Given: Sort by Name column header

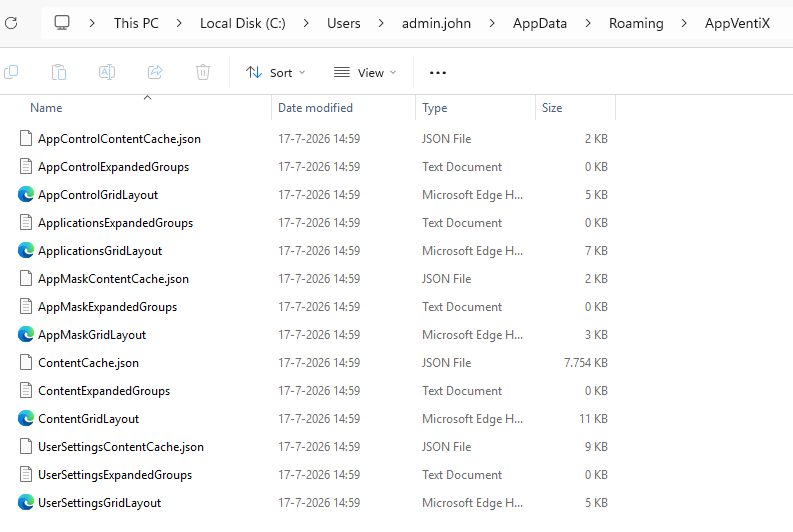Looking at the screenshot, I should (46, 108).
